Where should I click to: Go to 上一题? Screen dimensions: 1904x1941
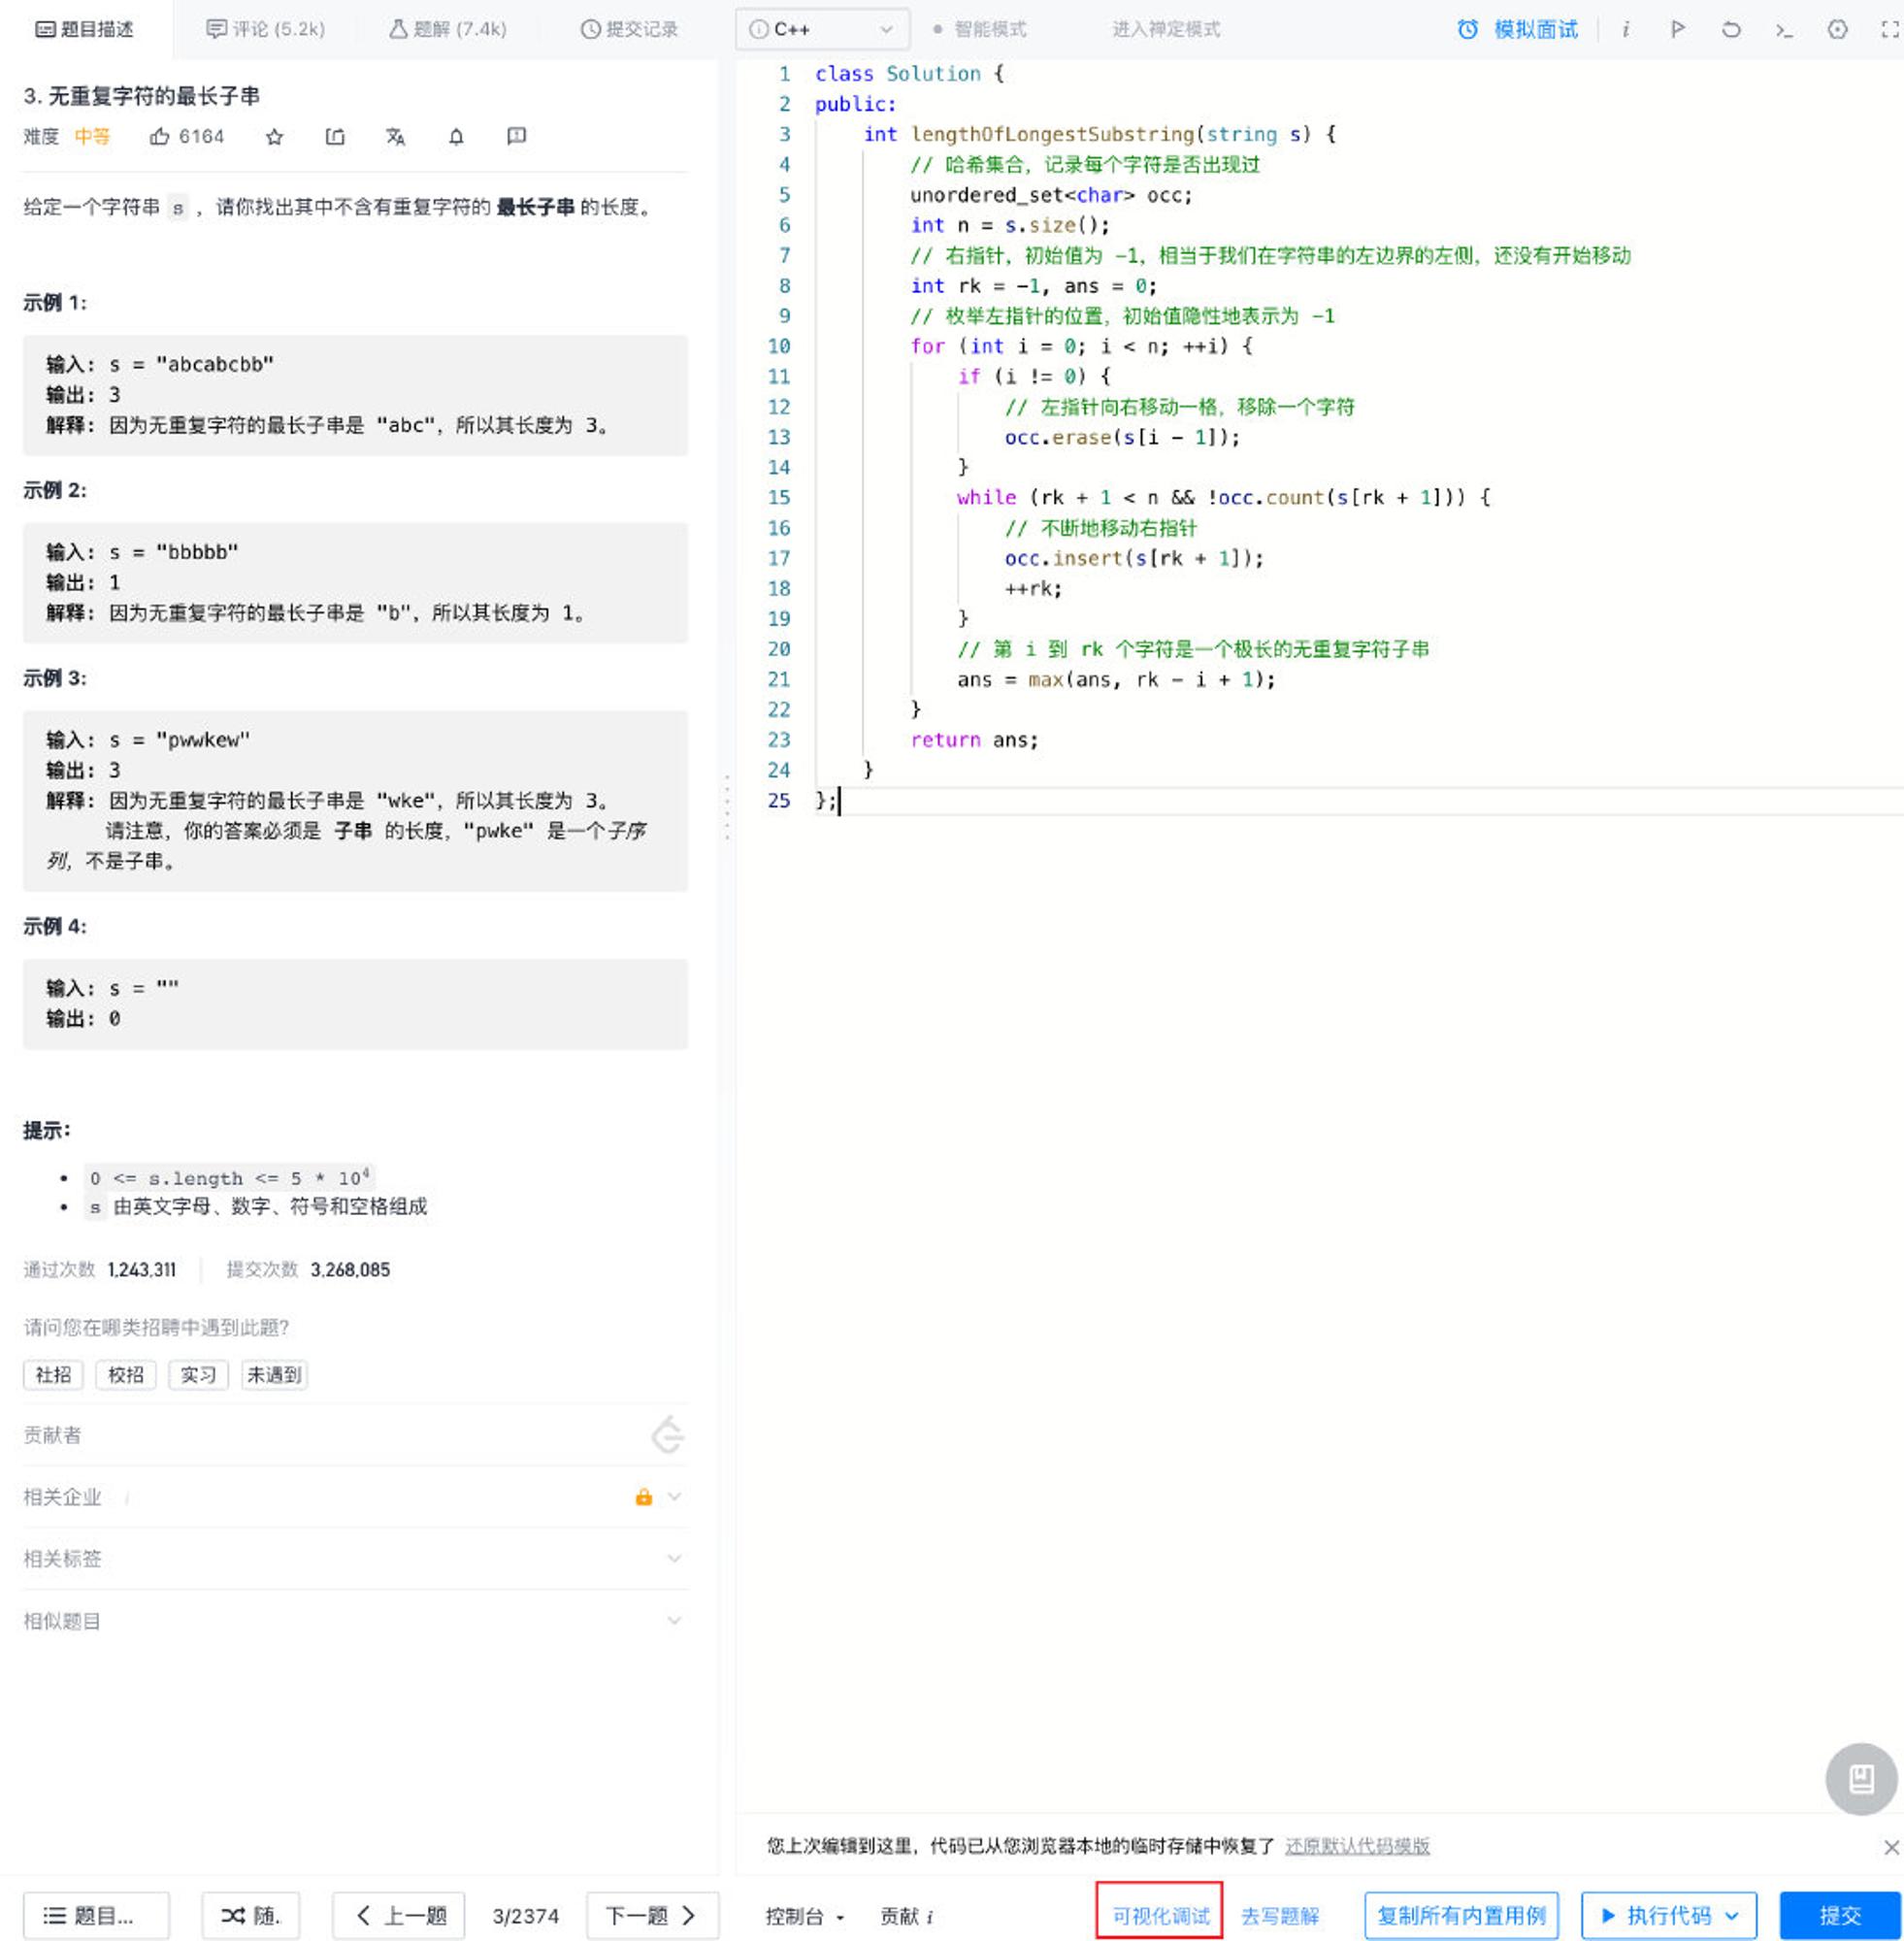coord(398,1915)
